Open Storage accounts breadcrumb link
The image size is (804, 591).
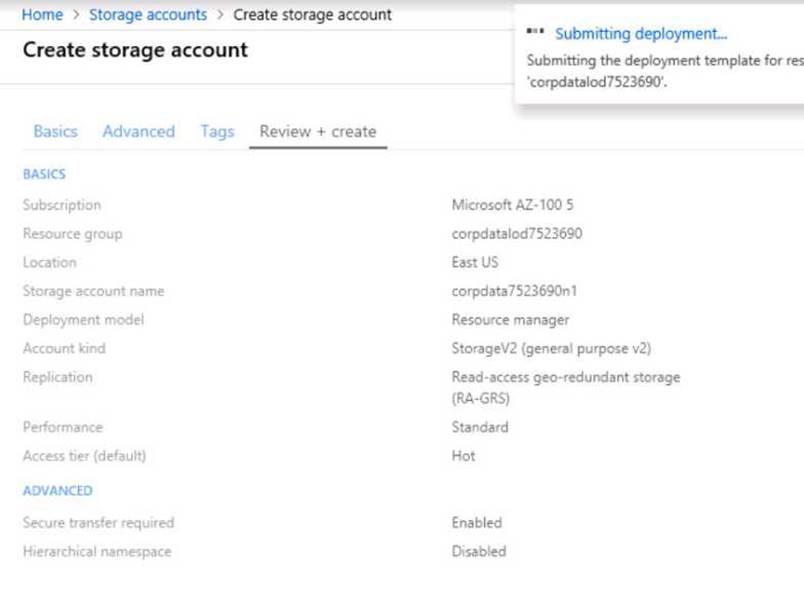[x=148, y=14]
